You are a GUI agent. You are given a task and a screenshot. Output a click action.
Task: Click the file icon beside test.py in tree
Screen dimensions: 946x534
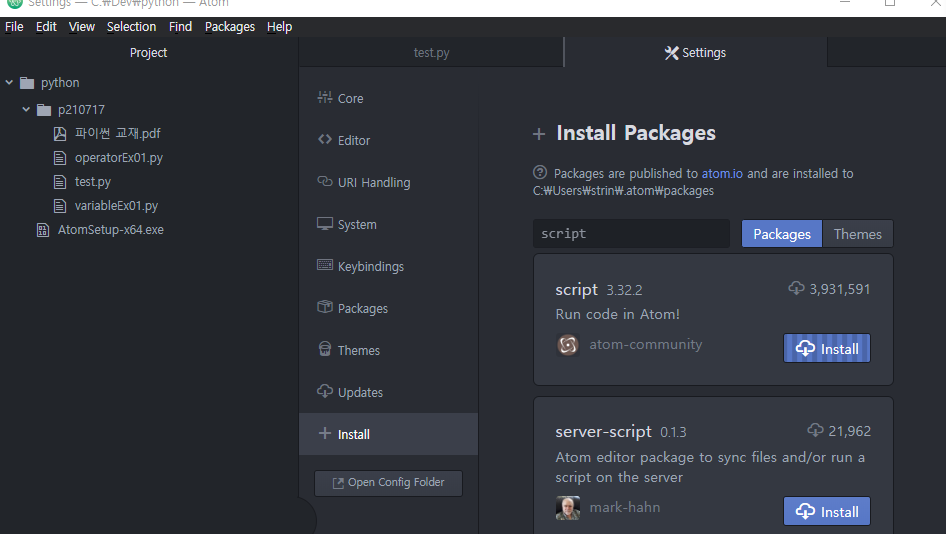point(60,182)
